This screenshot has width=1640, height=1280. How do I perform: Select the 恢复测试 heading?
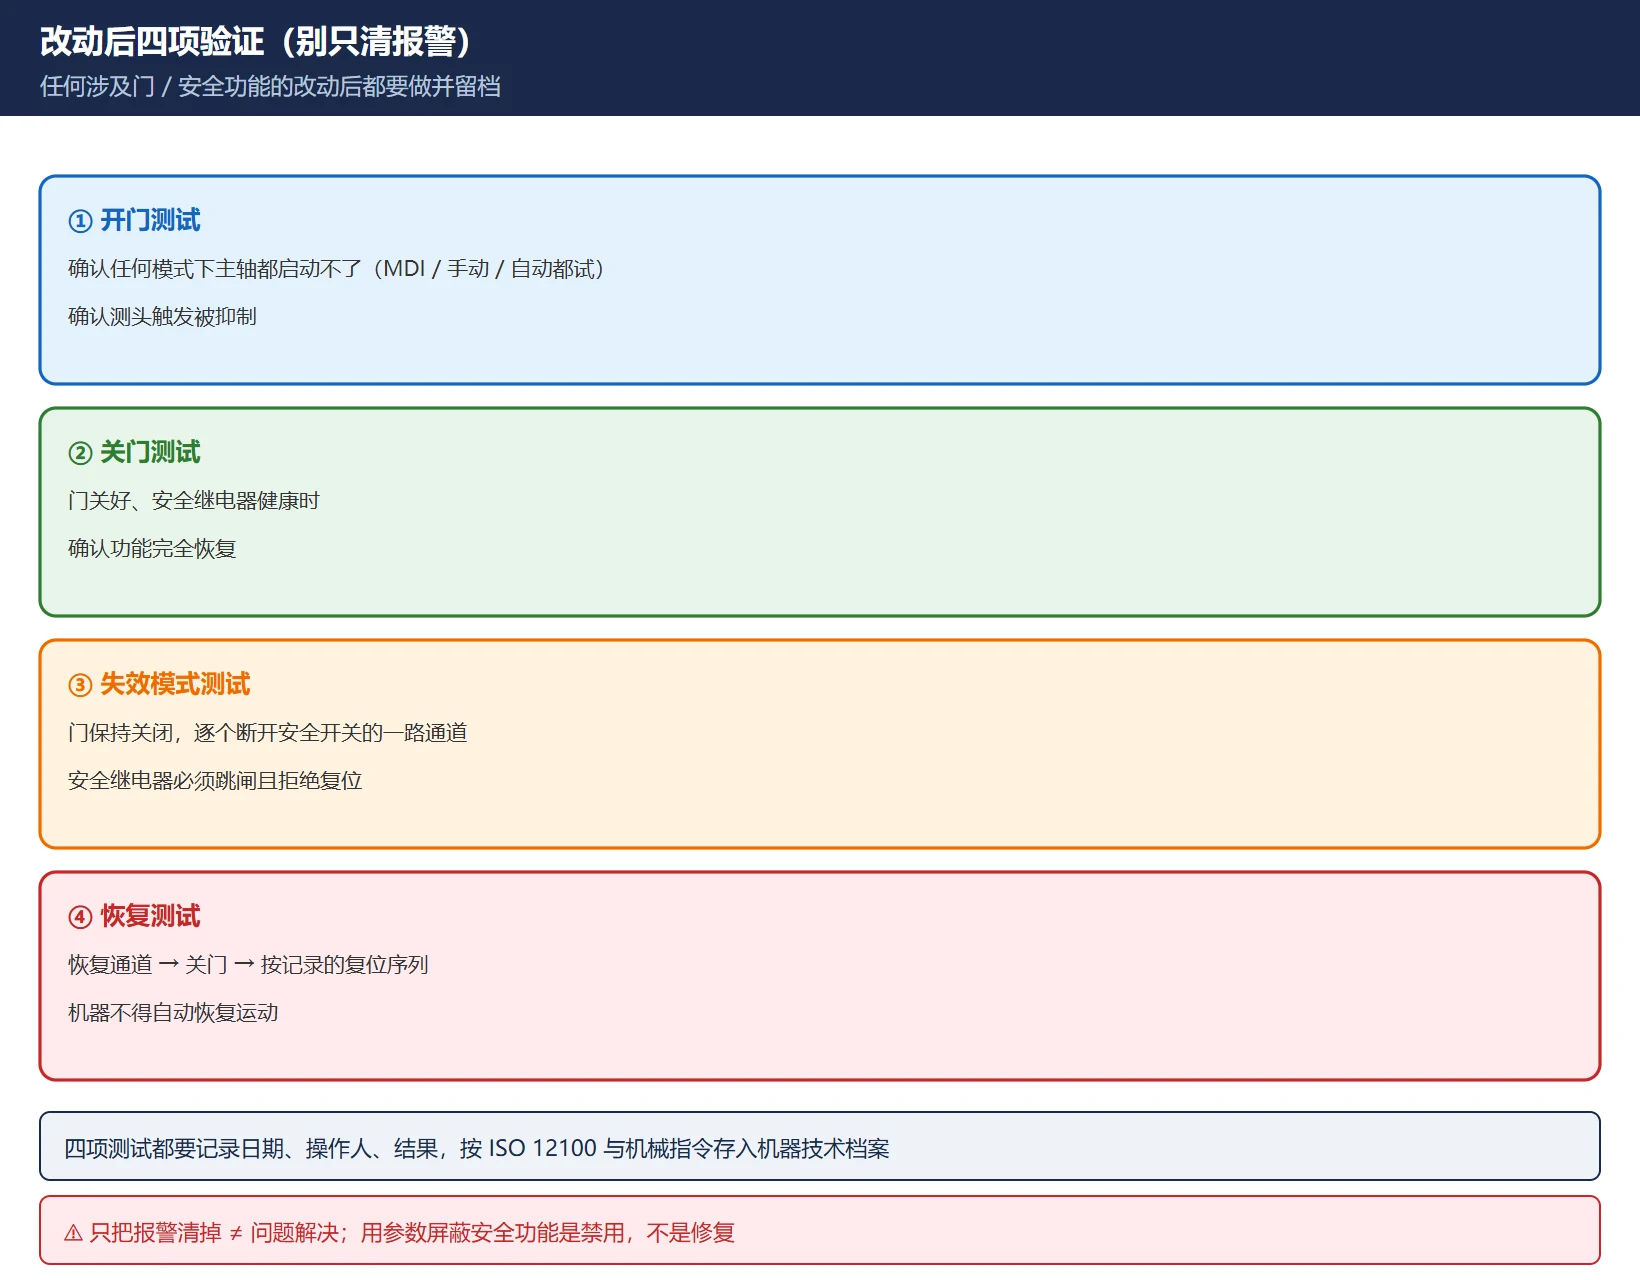[x=150, y=916]
